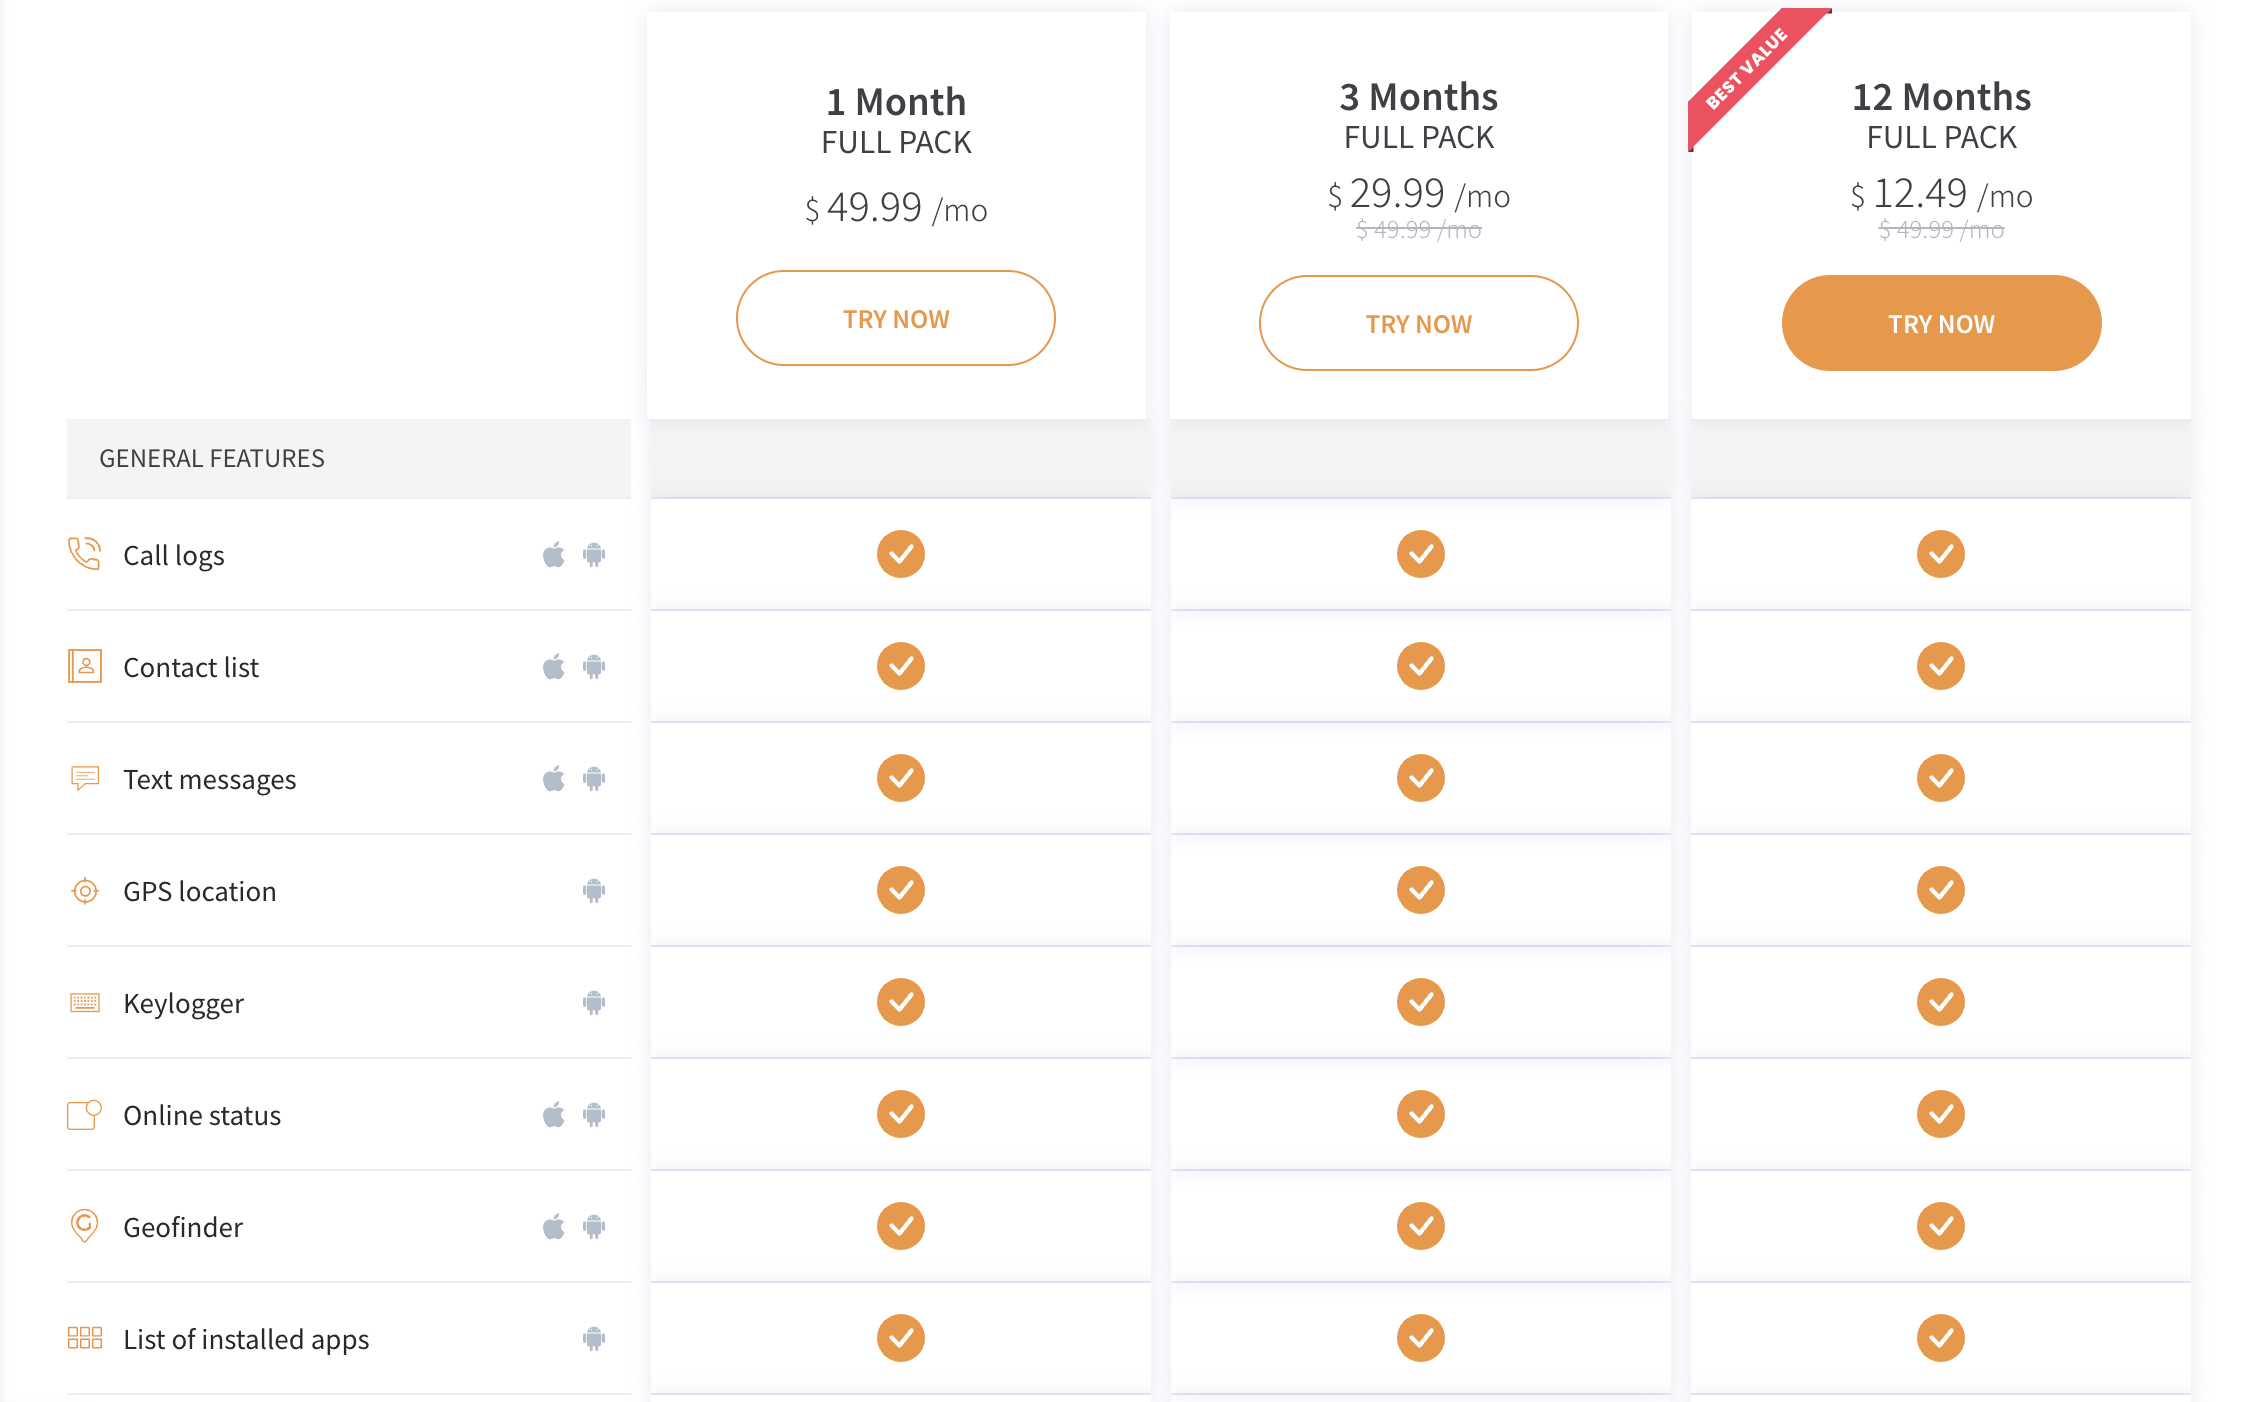Click the 1 Month Call logs checkmark
The image size is (2260, 1402).
point(901,554)
